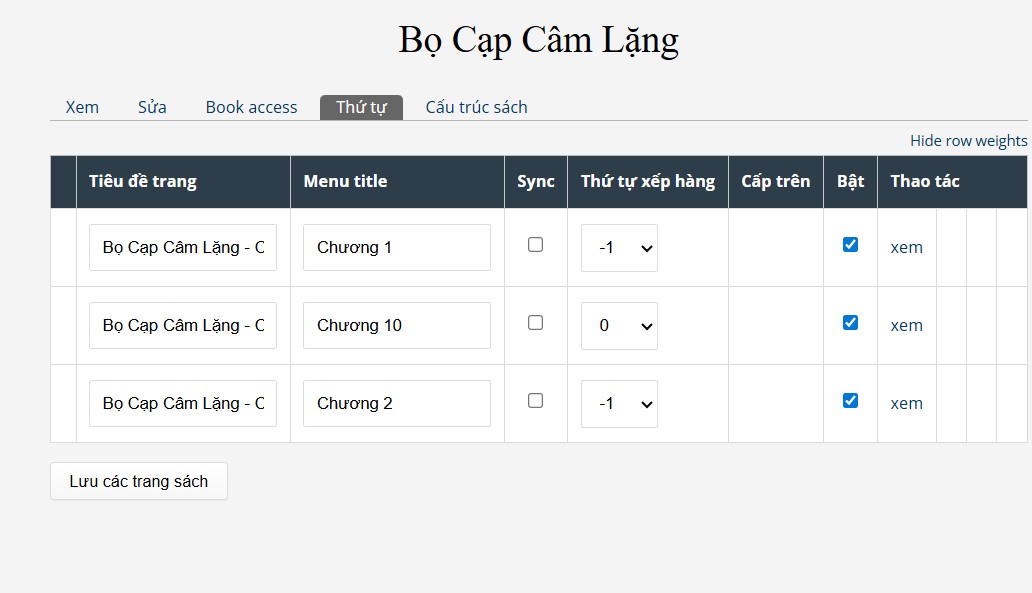Disable the Bật checkbox for Chương 10
Viewport: 1032px width, 593px height.
tap(850, 322)
